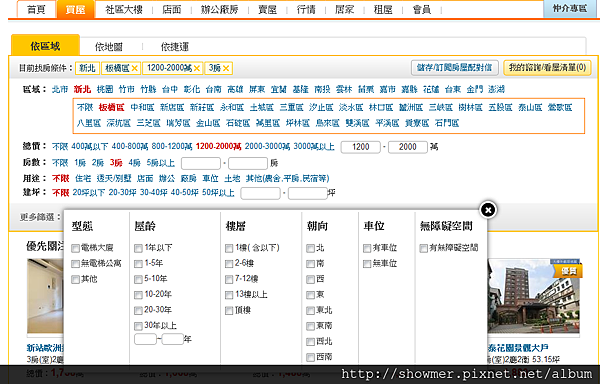Enable 有無障礙空間 accessibility filter

point(423,249)
